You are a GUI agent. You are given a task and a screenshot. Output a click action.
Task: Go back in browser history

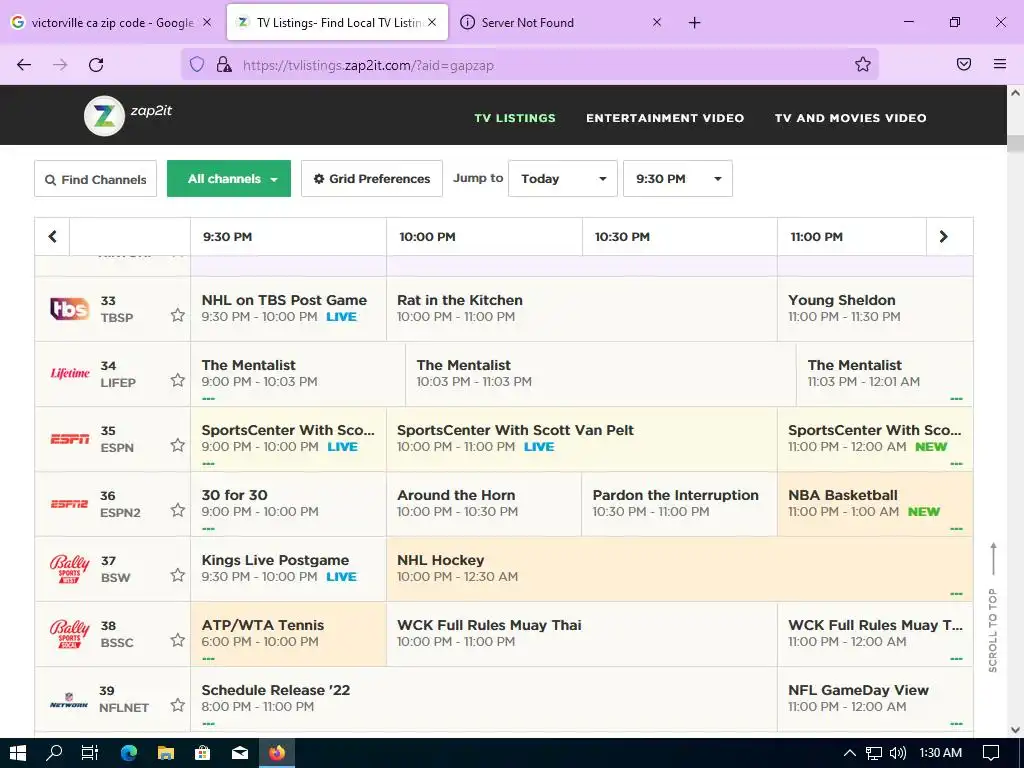point(24,65)
